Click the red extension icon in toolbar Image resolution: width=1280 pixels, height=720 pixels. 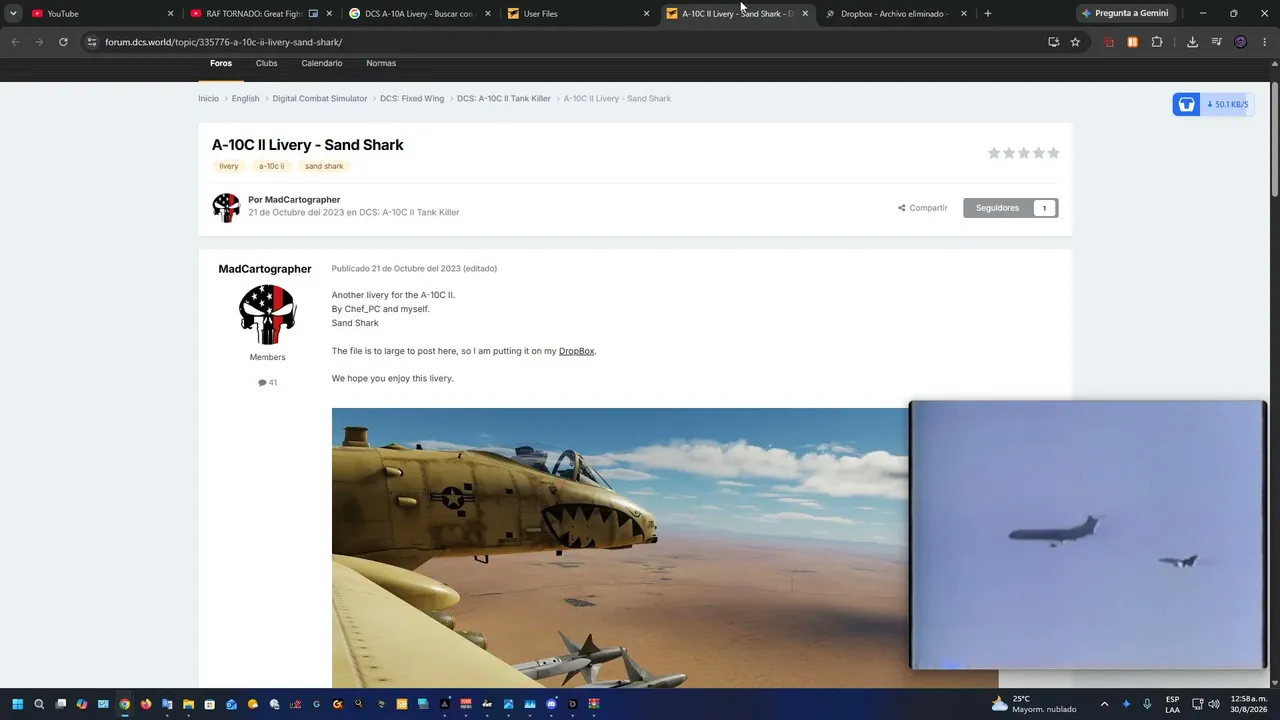(x=1109, y=42)
